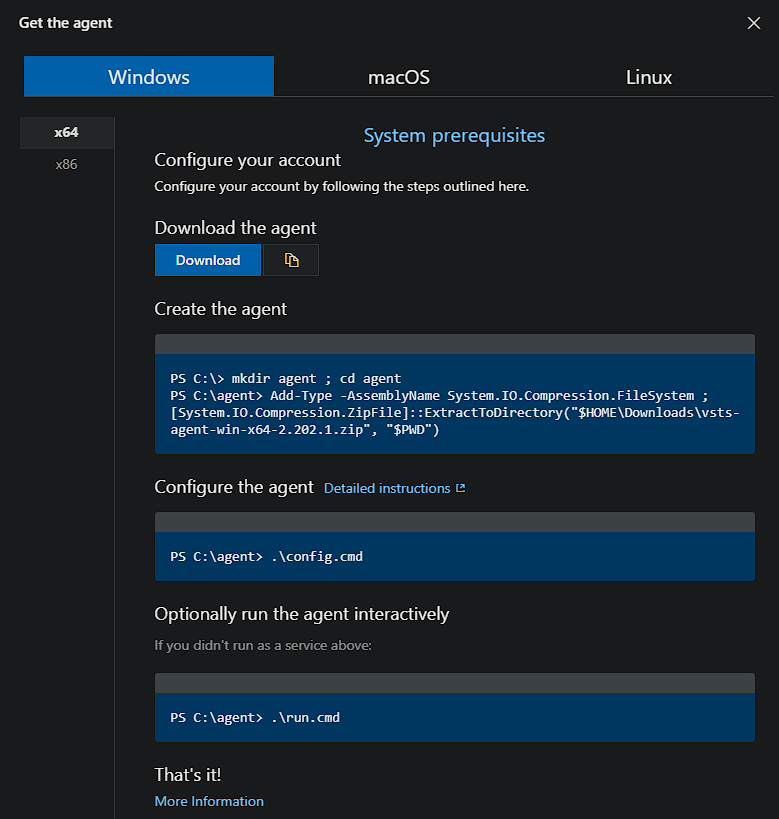
Task: Switch to the Windows tab
Action: 149,77
